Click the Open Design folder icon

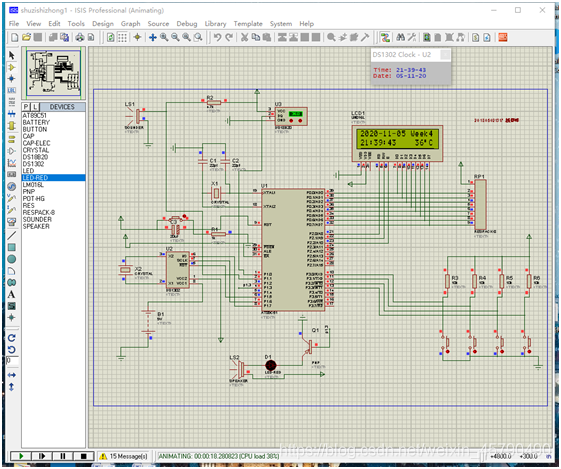tap(26, 37)
